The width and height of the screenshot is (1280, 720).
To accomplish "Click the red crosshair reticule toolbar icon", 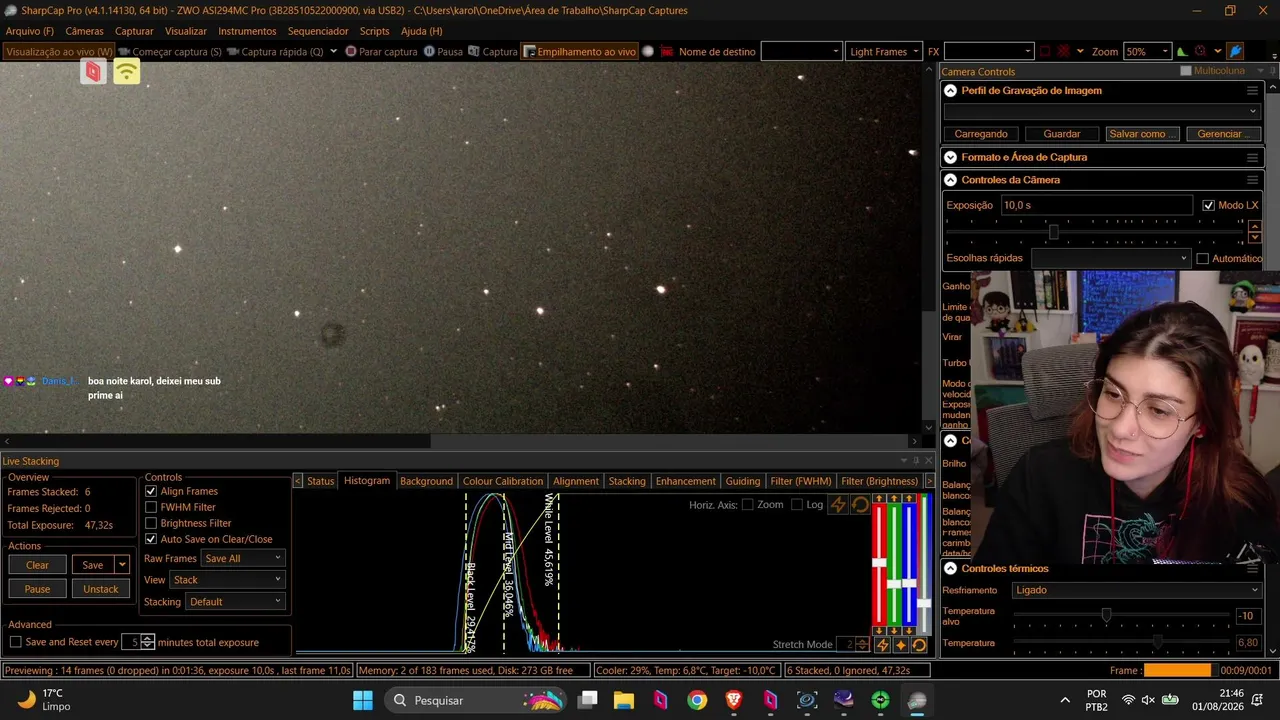I will point(1065,52).
